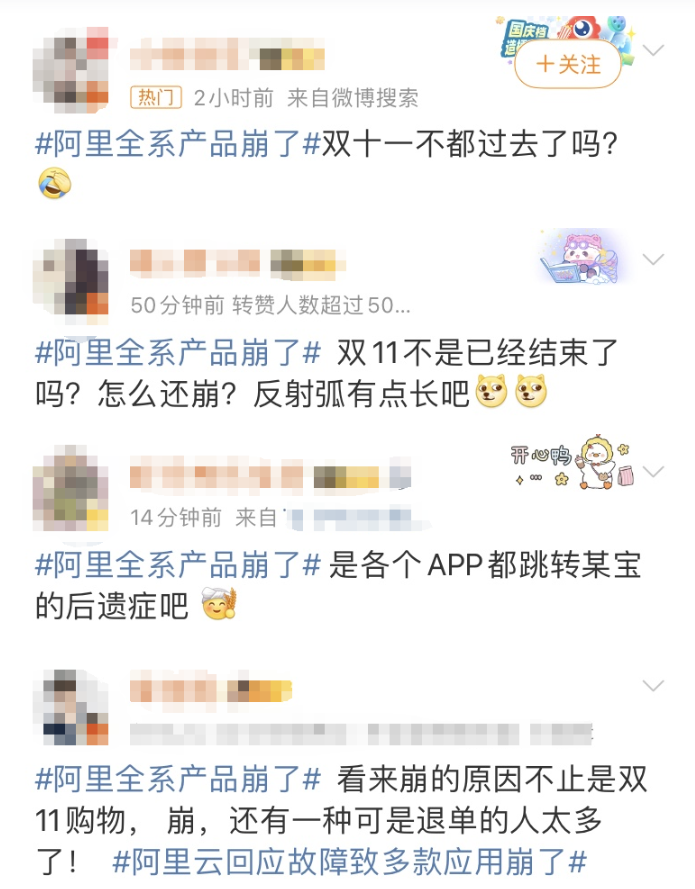Open first post's chevron menu
695x889 pixels.
654,50
